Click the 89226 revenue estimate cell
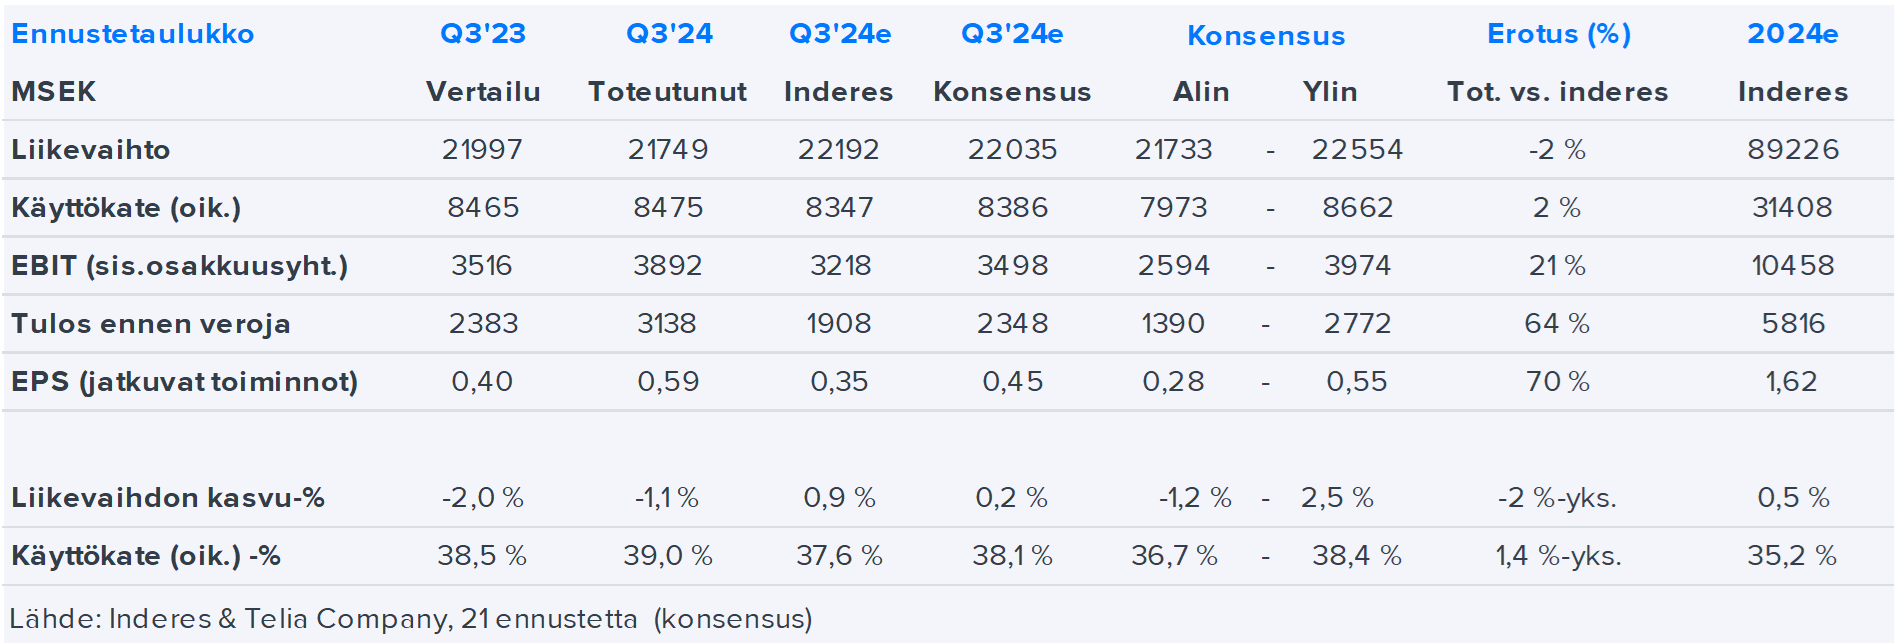1896x643 pixels. (1792, 150)
